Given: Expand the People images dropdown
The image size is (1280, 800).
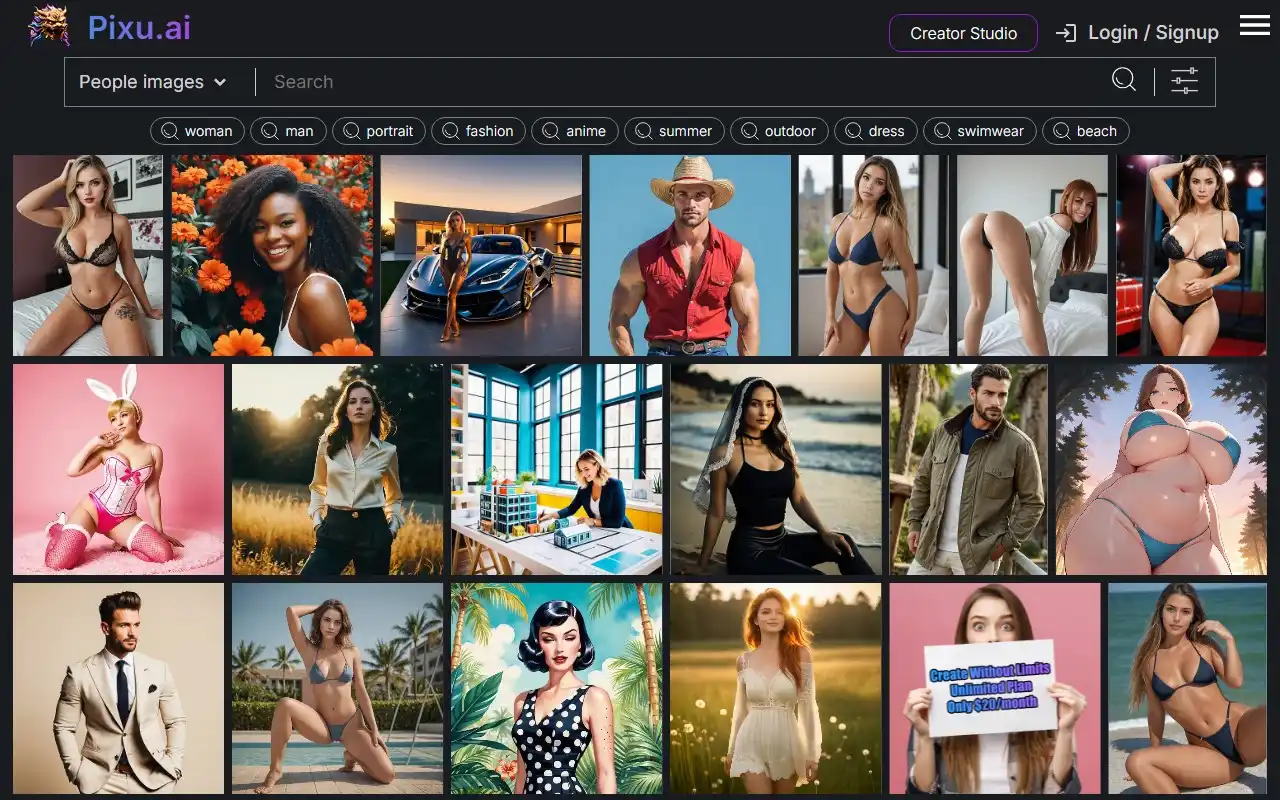Looking at the screenshot, I should pyautogui.click(x=153, y=82).
